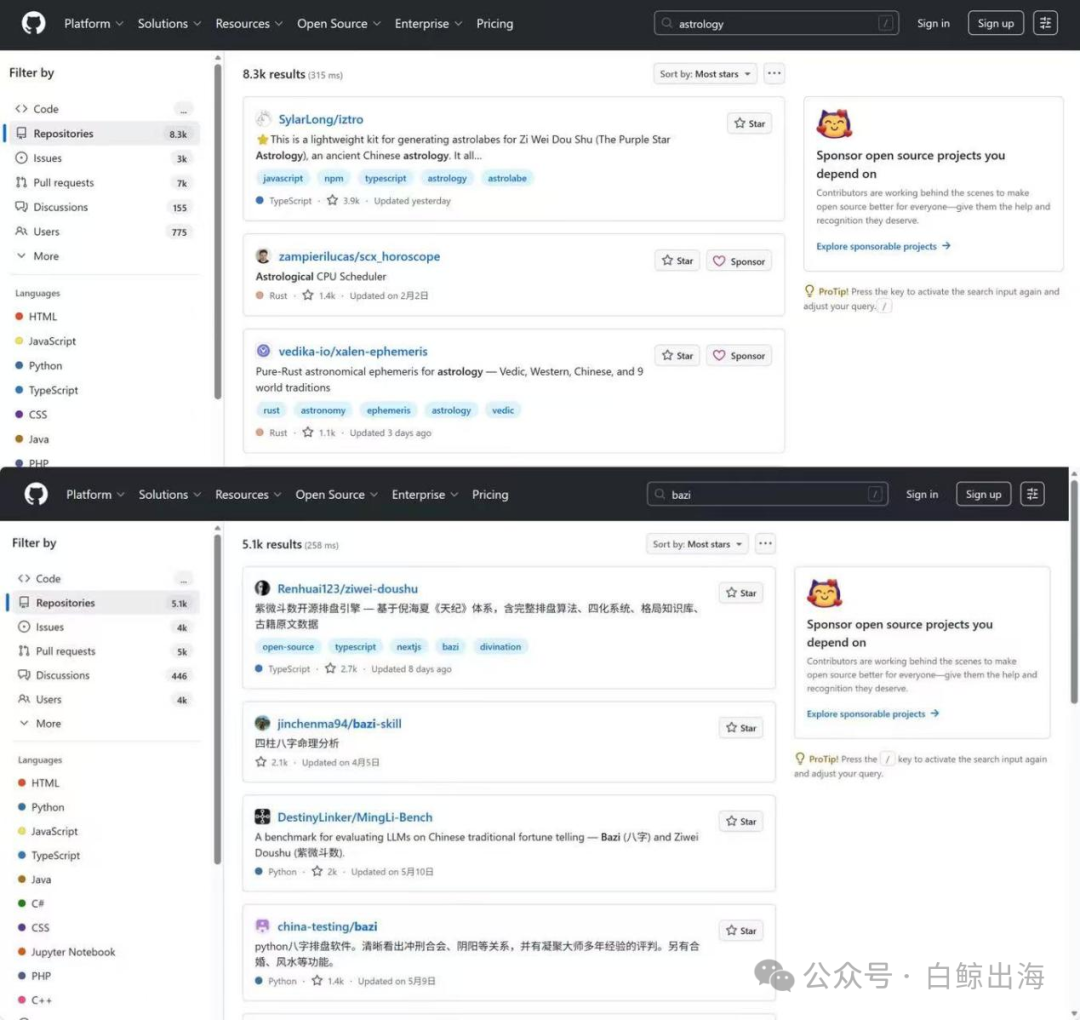Viewport: 1080px width, 1020px height.
Task: Open Pricing in the astrology page header
Action: pos(495,23)
